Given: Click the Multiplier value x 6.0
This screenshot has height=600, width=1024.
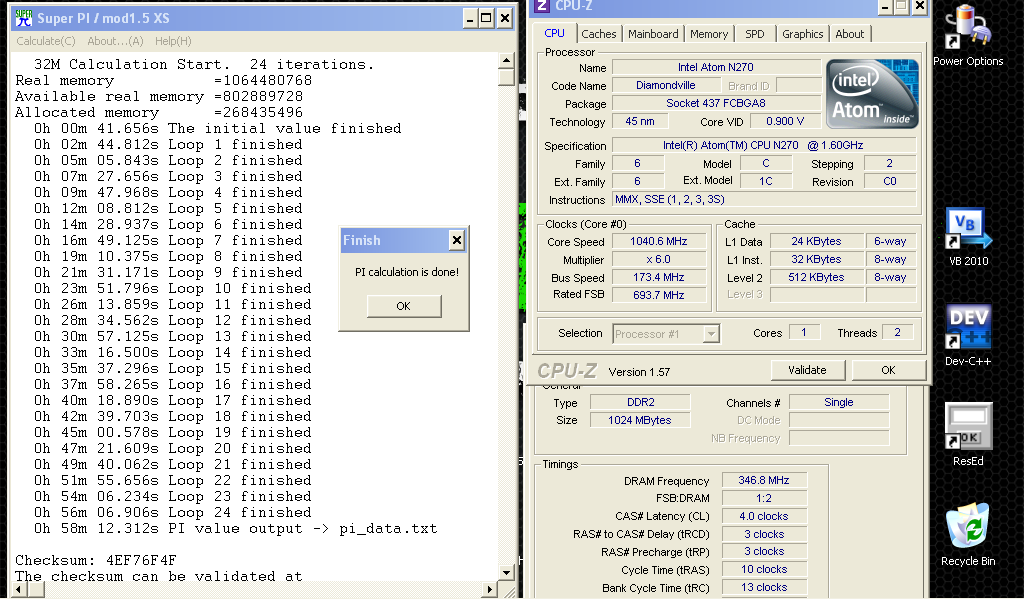Looking at the screenshot, I should click(658, 259).
